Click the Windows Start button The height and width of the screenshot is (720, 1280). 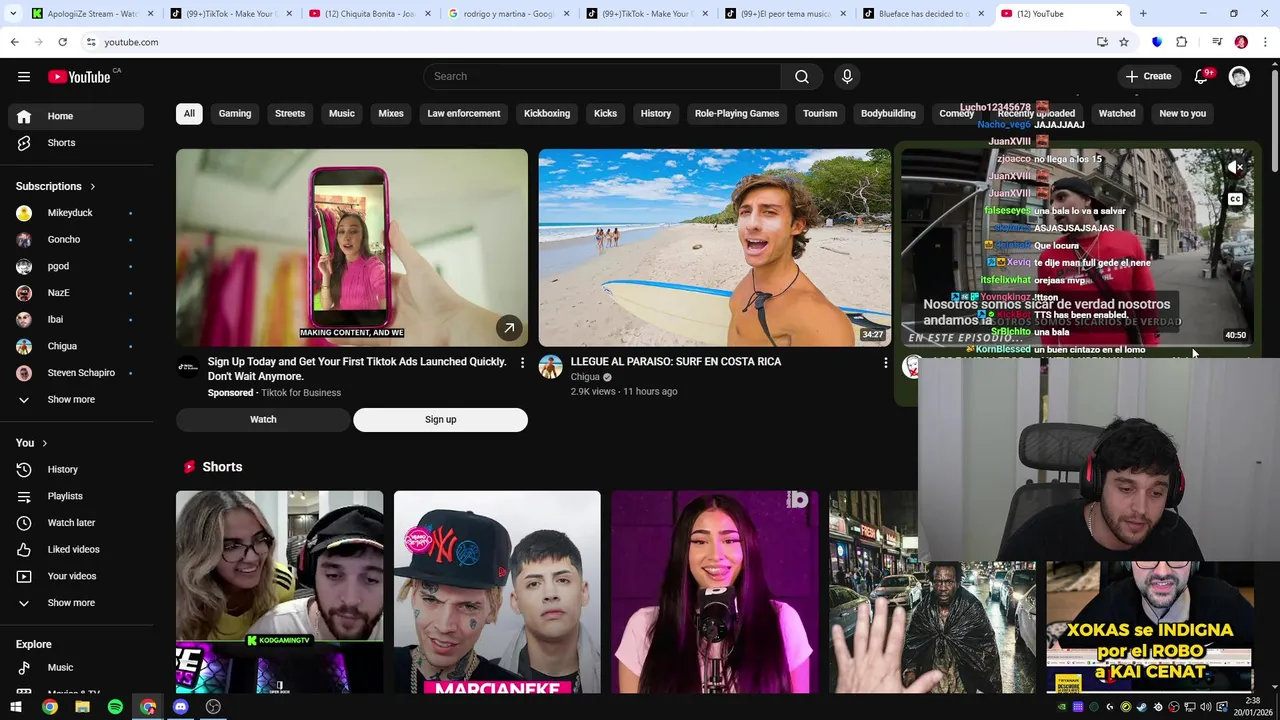(x=17, y=707)
